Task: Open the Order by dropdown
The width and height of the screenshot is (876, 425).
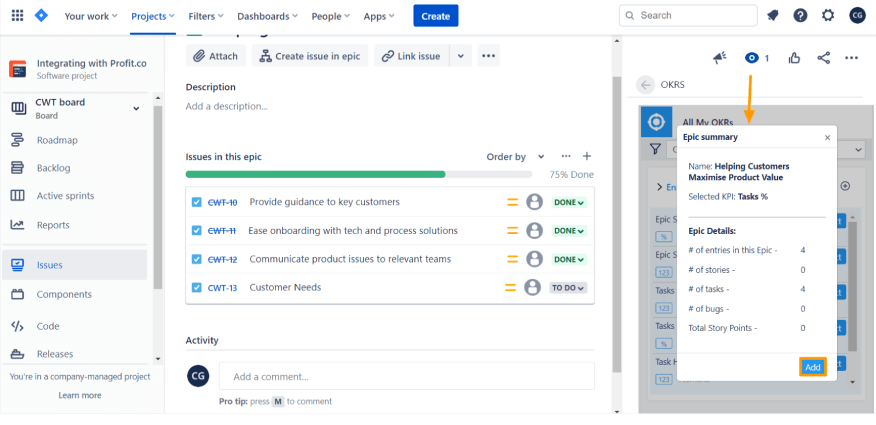Action: [515, 157]
